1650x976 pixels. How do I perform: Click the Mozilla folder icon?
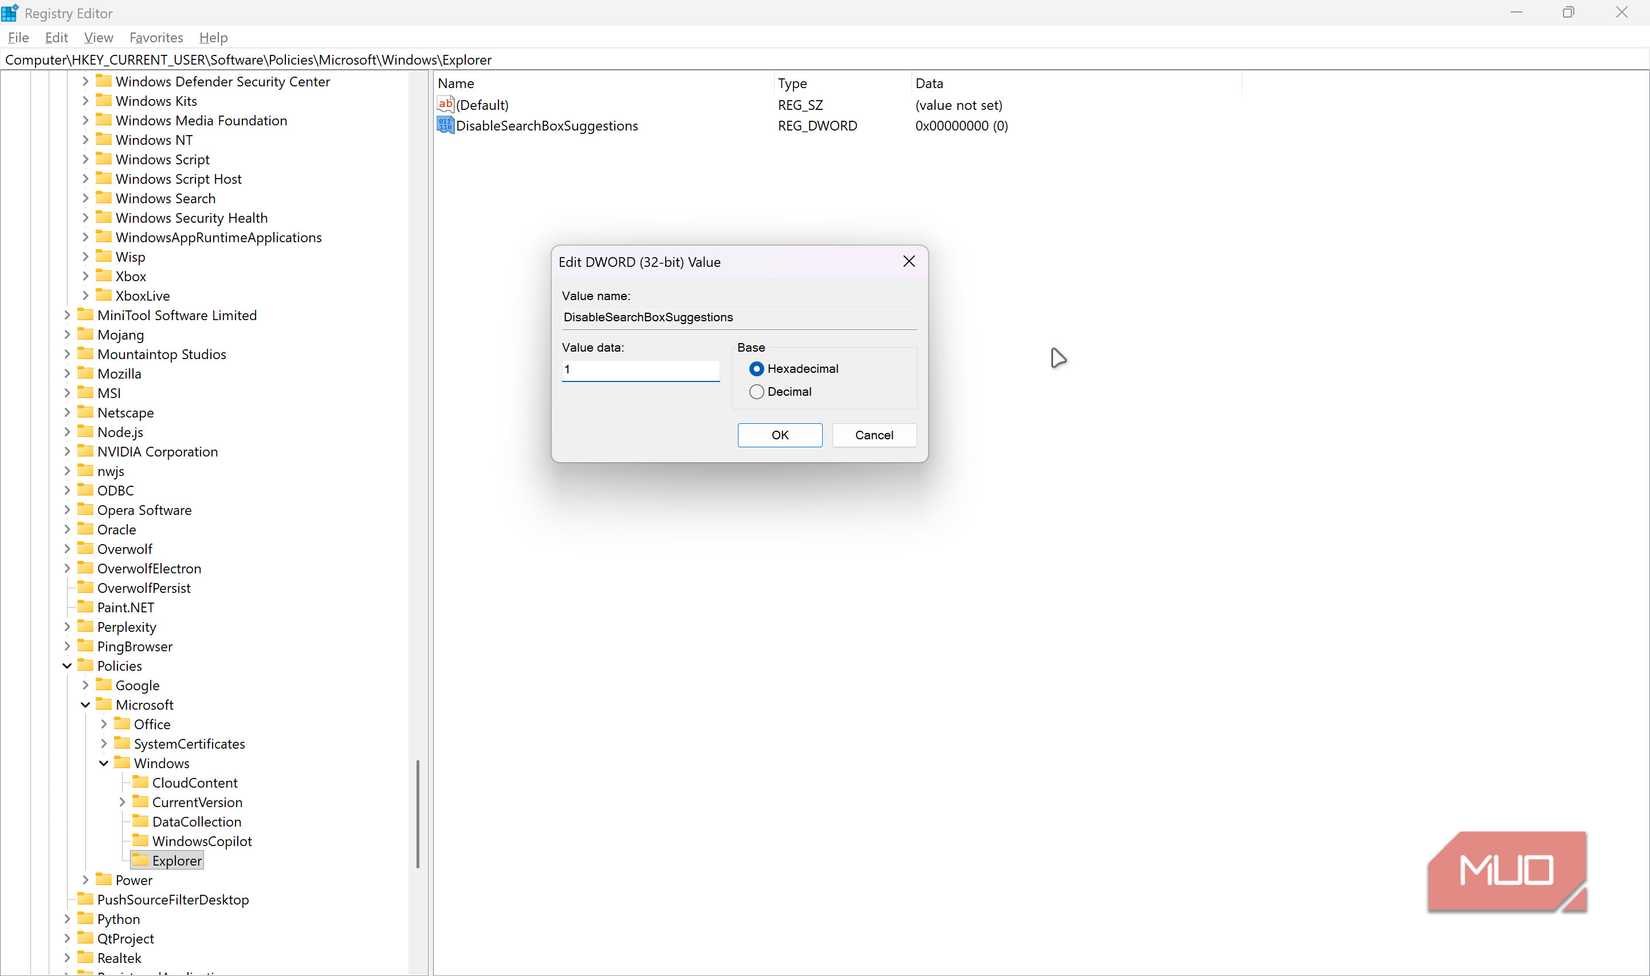point(85,373)
